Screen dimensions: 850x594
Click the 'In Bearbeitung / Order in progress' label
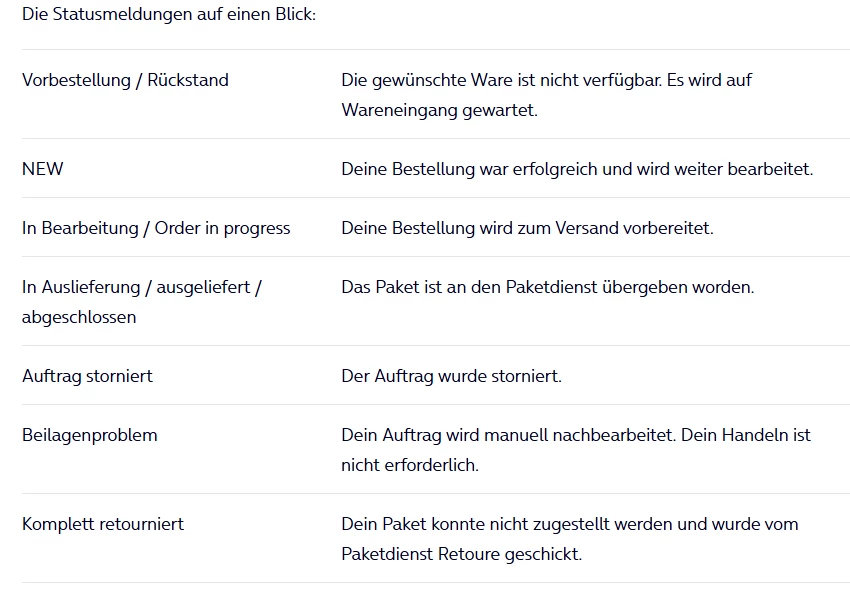point(156,228)
